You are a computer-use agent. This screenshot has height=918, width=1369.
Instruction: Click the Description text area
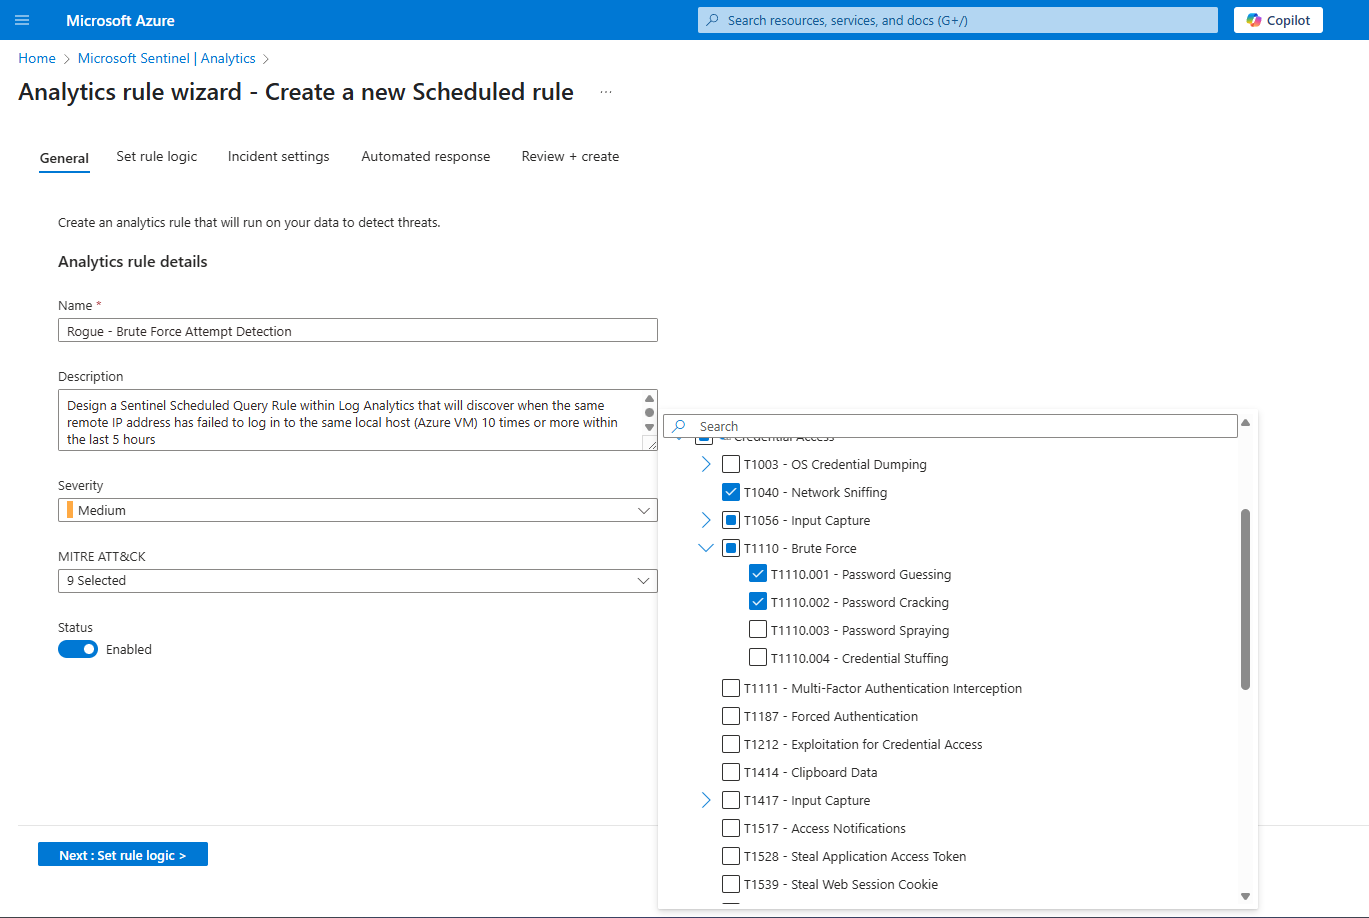[350, 420]
